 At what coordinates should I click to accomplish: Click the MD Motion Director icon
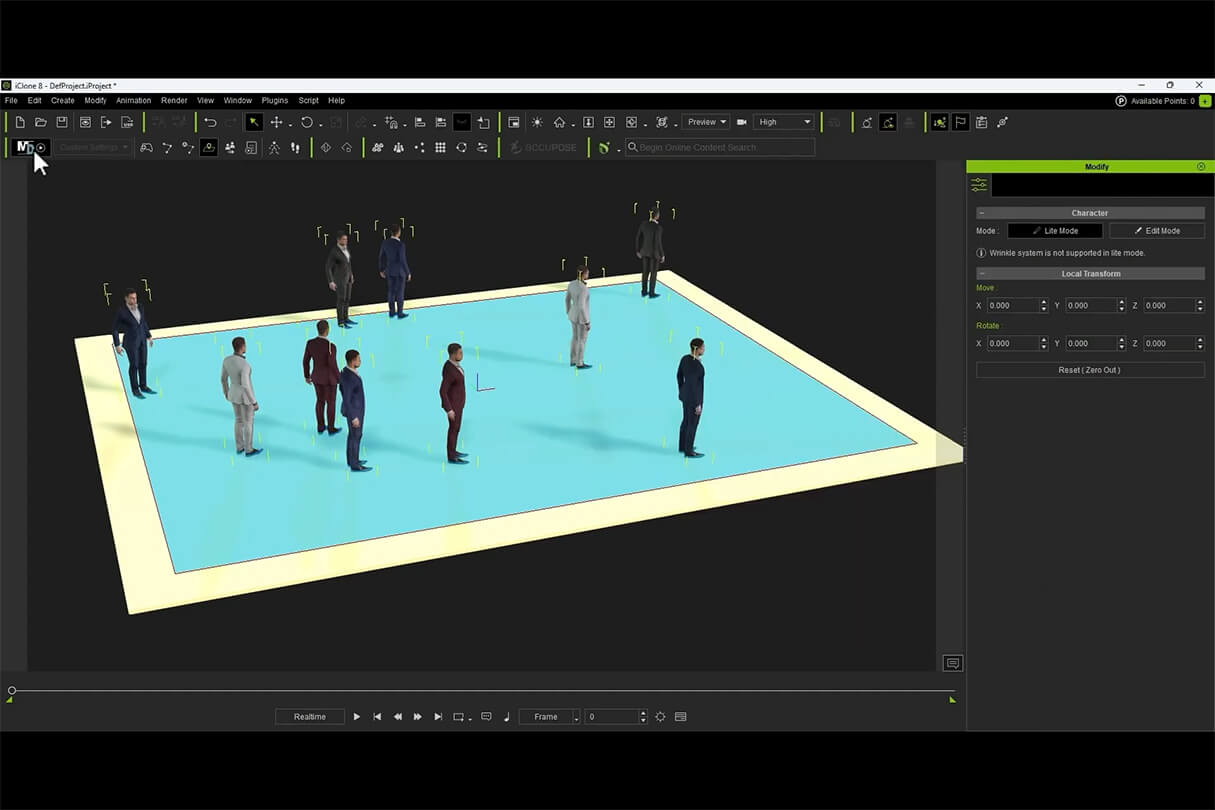25,148
